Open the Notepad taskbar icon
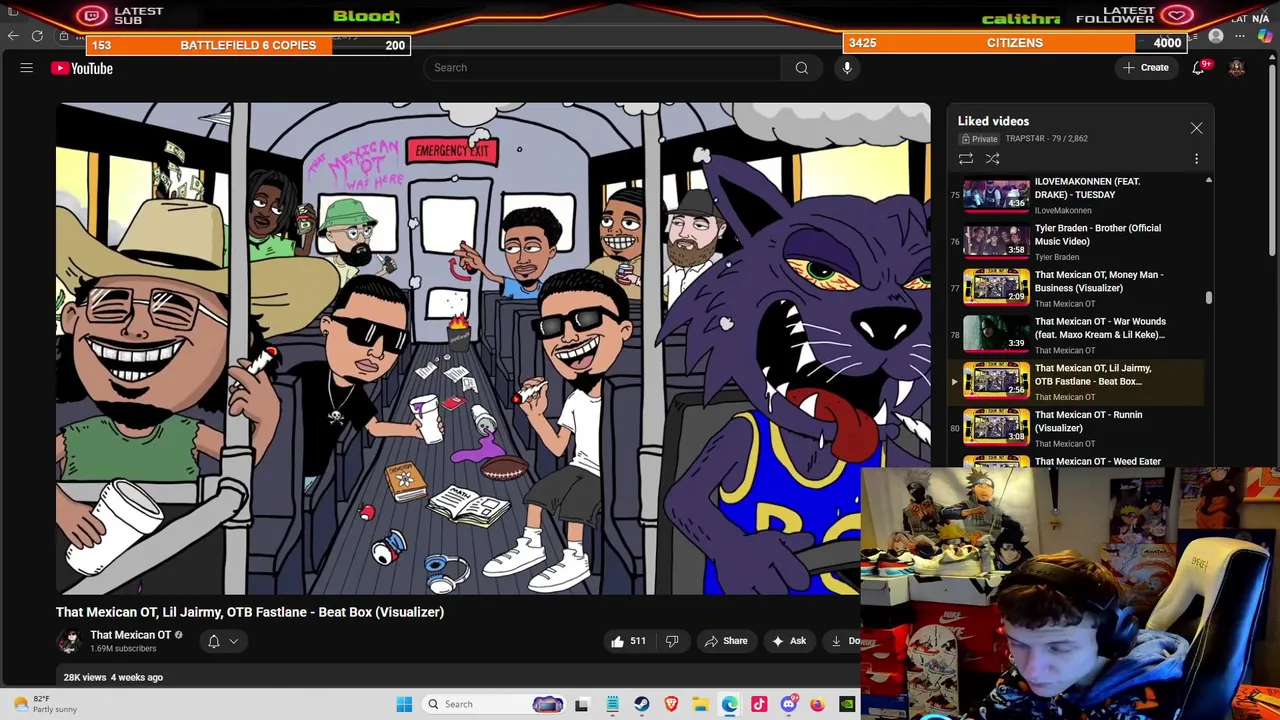The height and width of the screenshot is (720, 1280). point(612,704)
